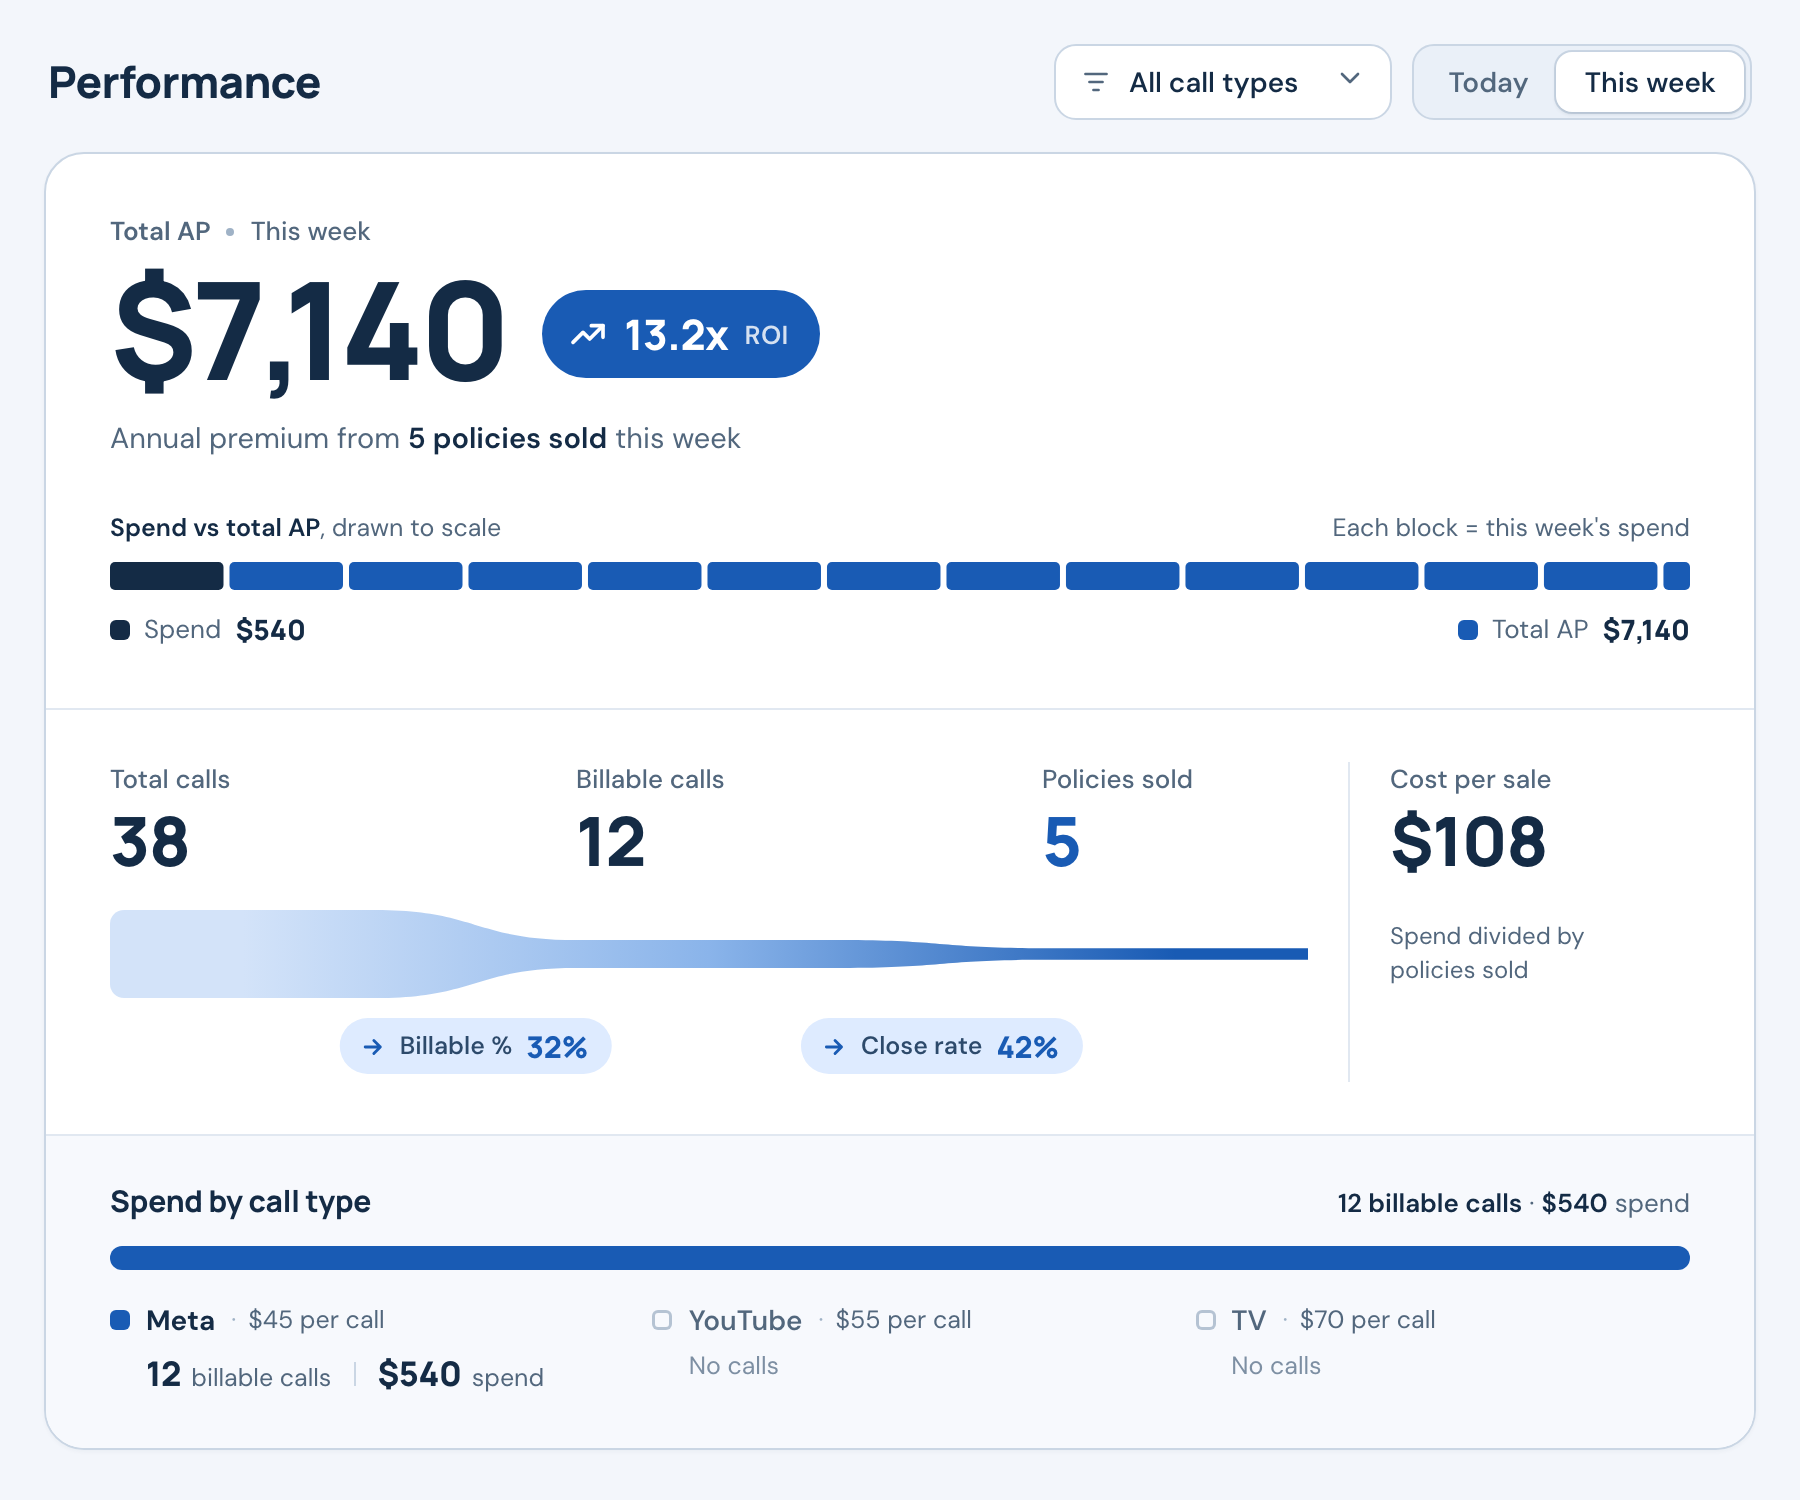Click the Billable calls value 12
1800x1500 pixels.
point(611,842)
